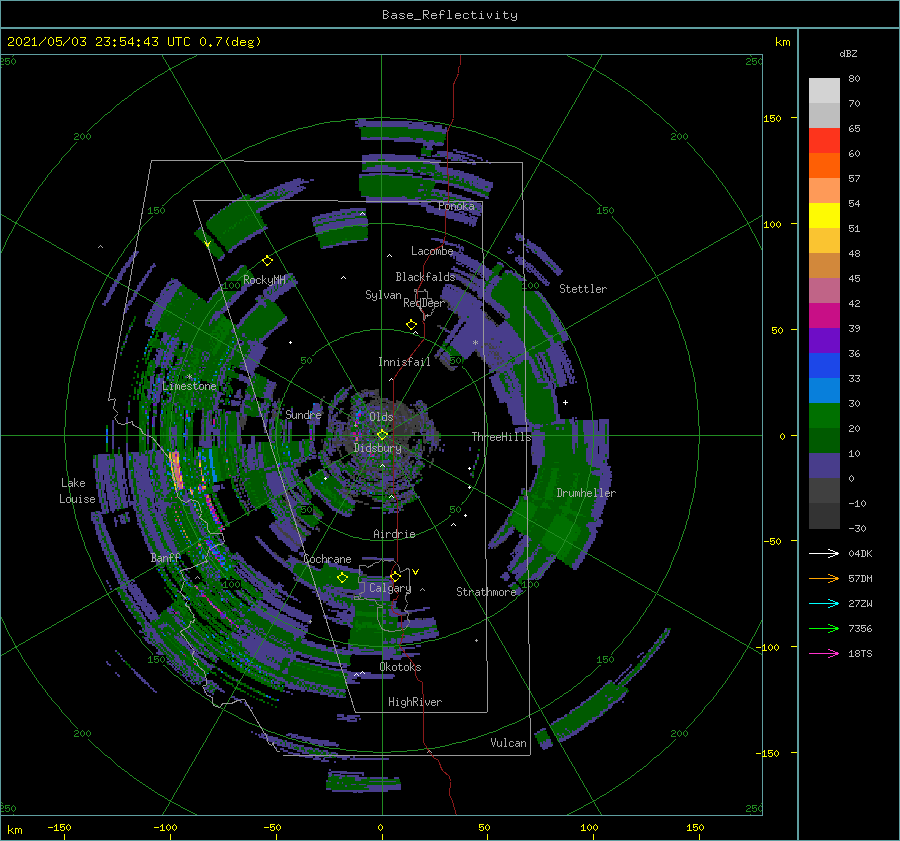Click the blue 36 dBZ color swatch
This screenshot has width=900, height=841.
(824, 366)
